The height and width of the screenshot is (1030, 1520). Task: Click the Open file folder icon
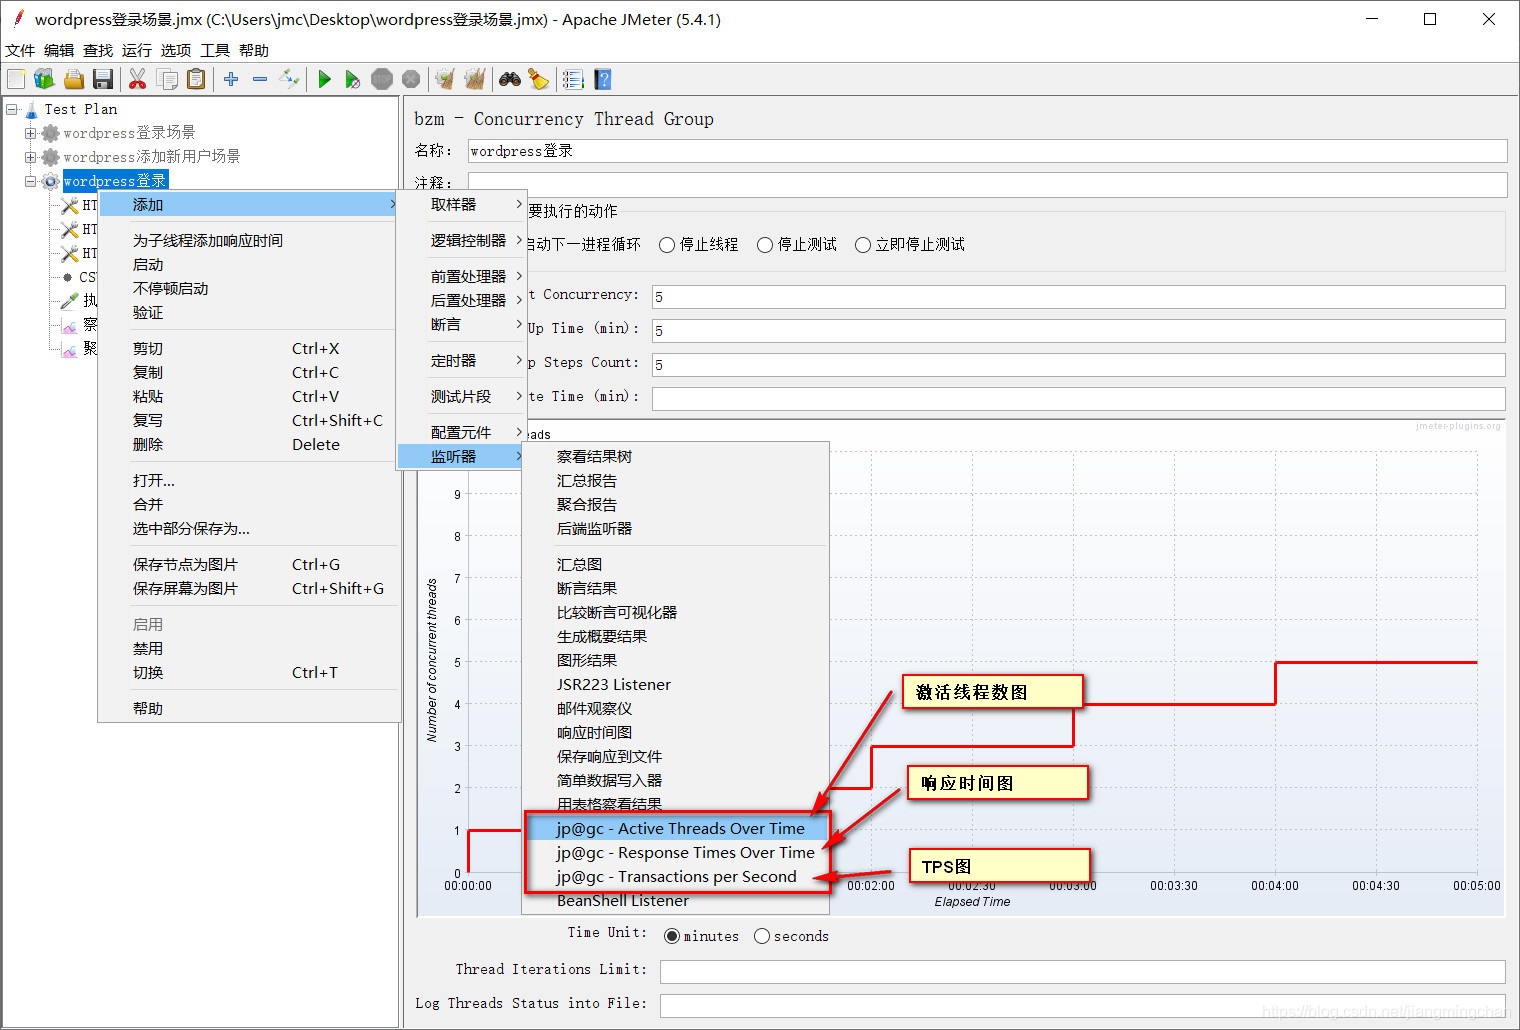[x=73, y=79]
